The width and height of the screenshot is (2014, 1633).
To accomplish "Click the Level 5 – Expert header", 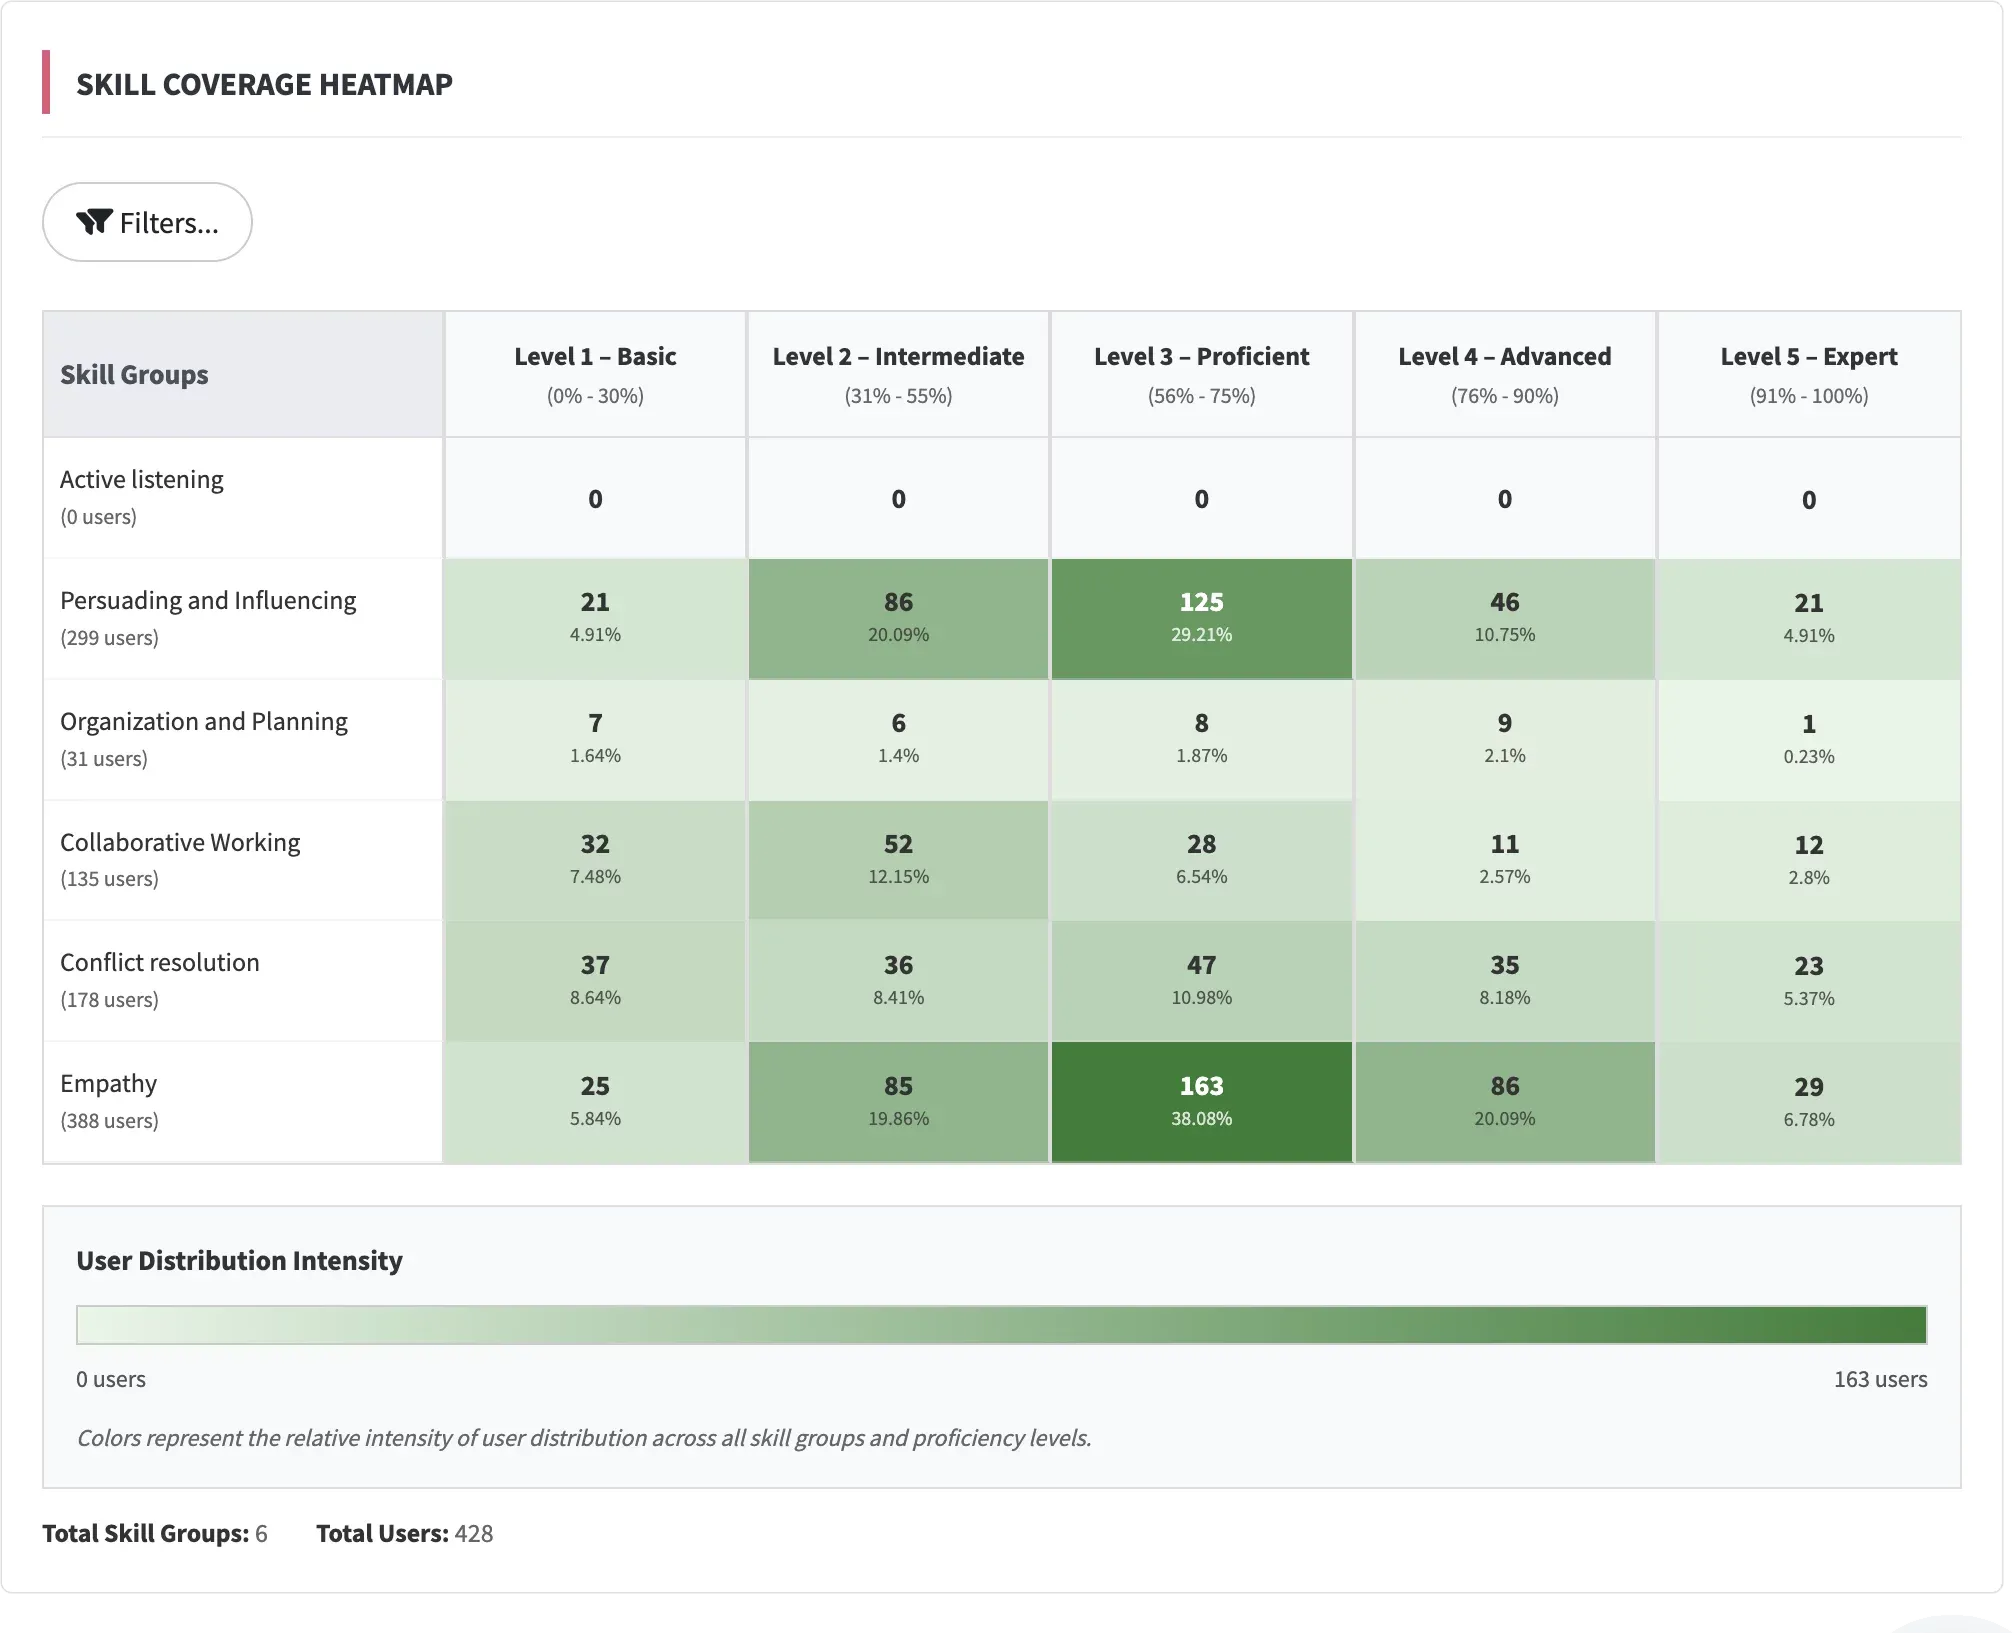I will click(1808, 374).
